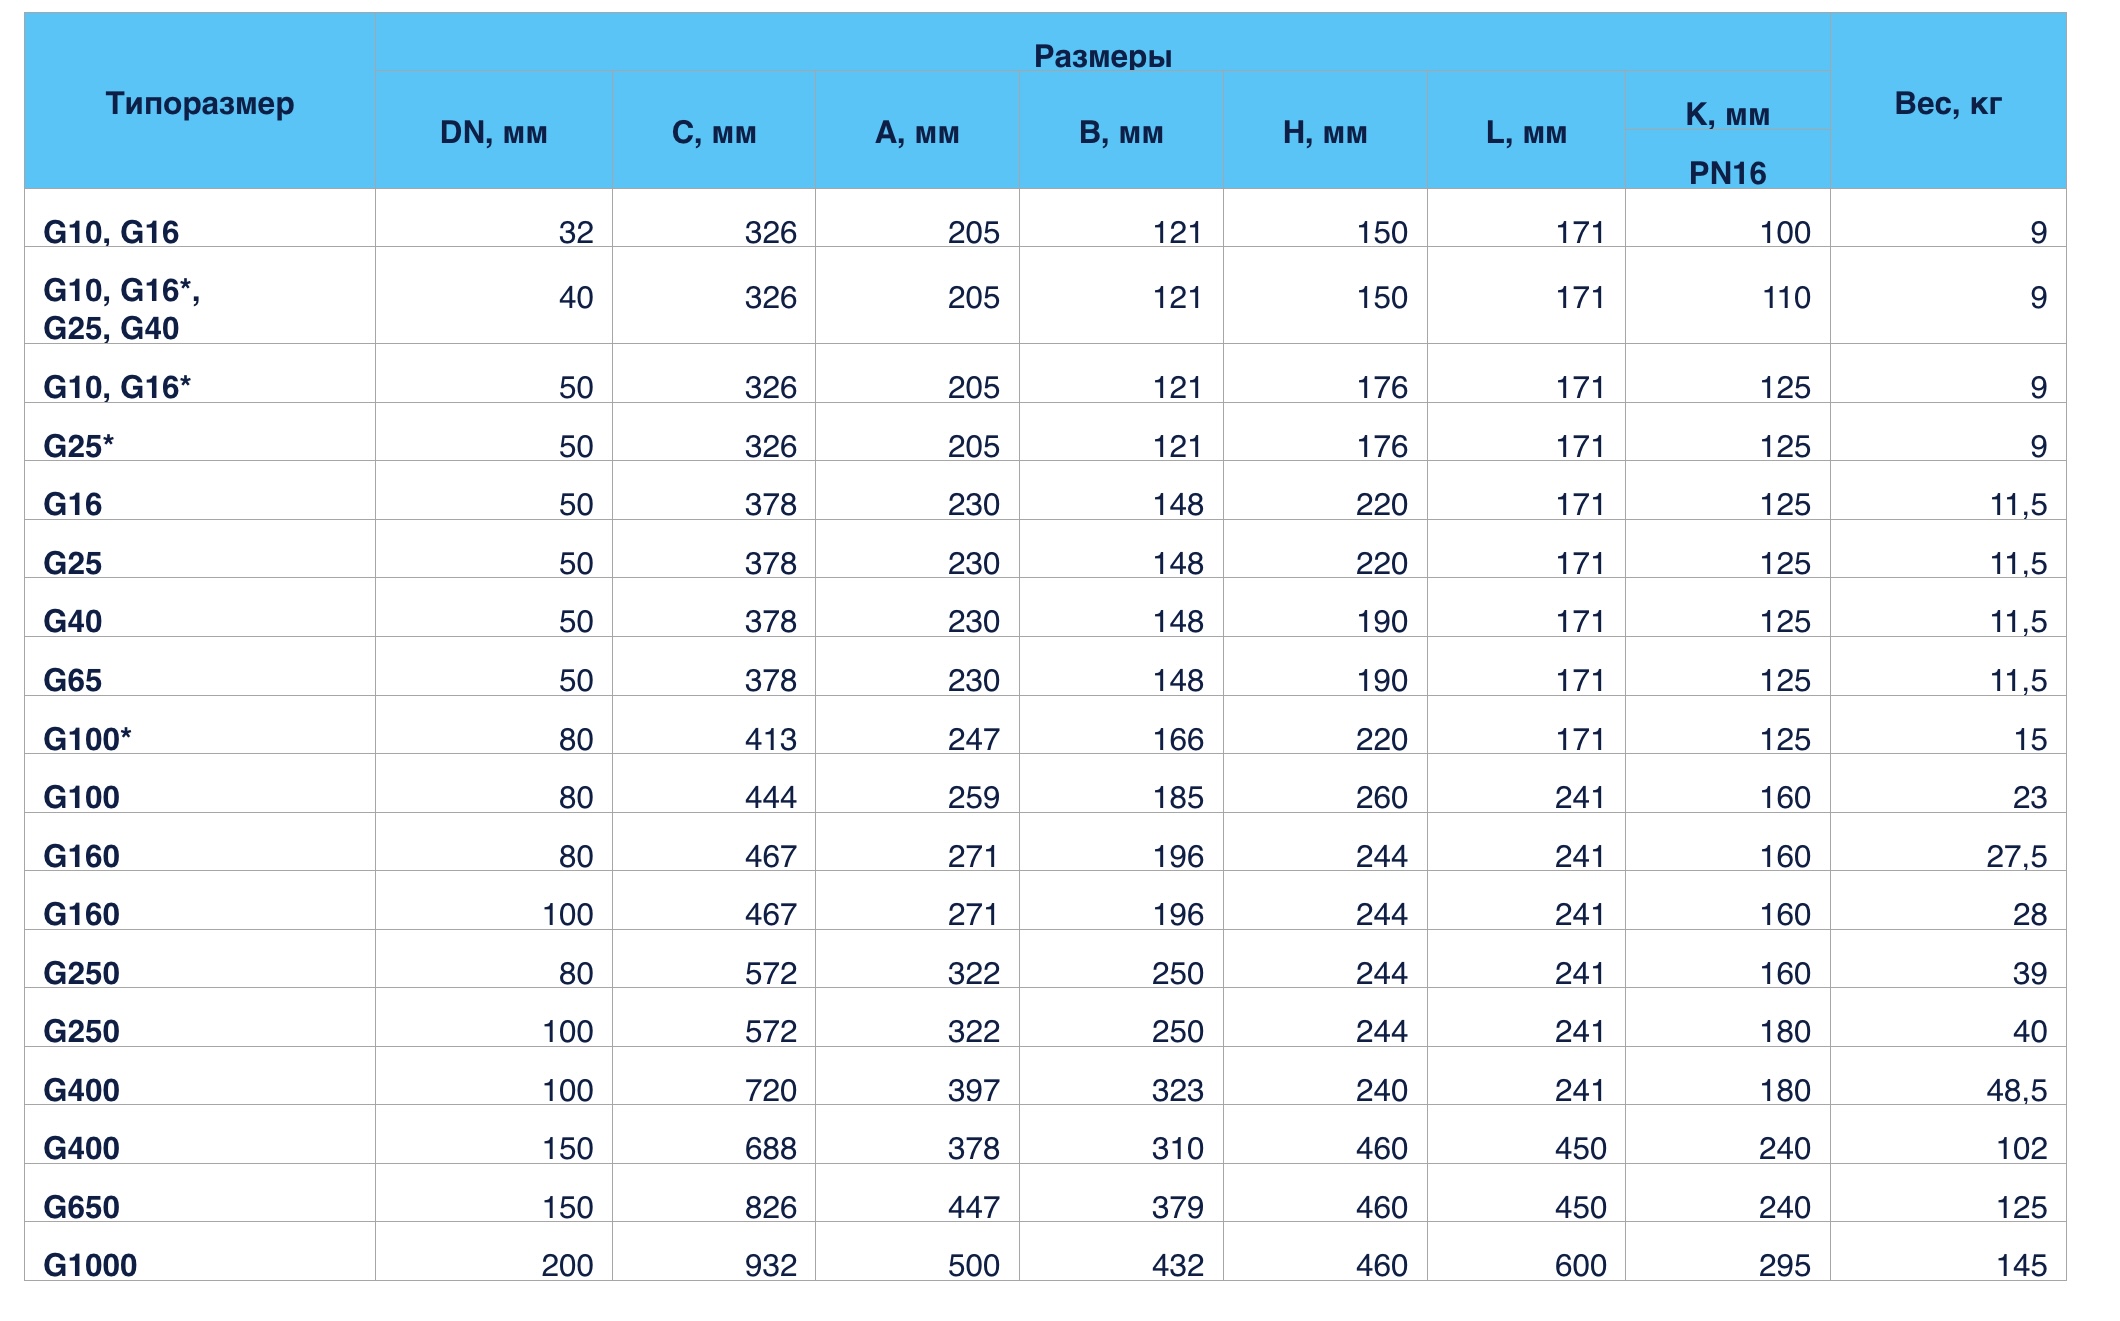Select the DN, мм column header
Screen dimensions: 2120x1321
tap(493, 133)
